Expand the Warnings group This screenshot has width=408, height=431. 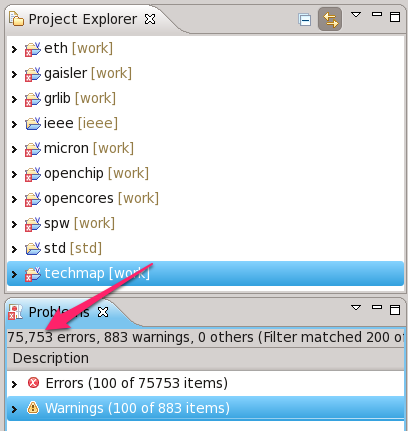tap(14, 409)
